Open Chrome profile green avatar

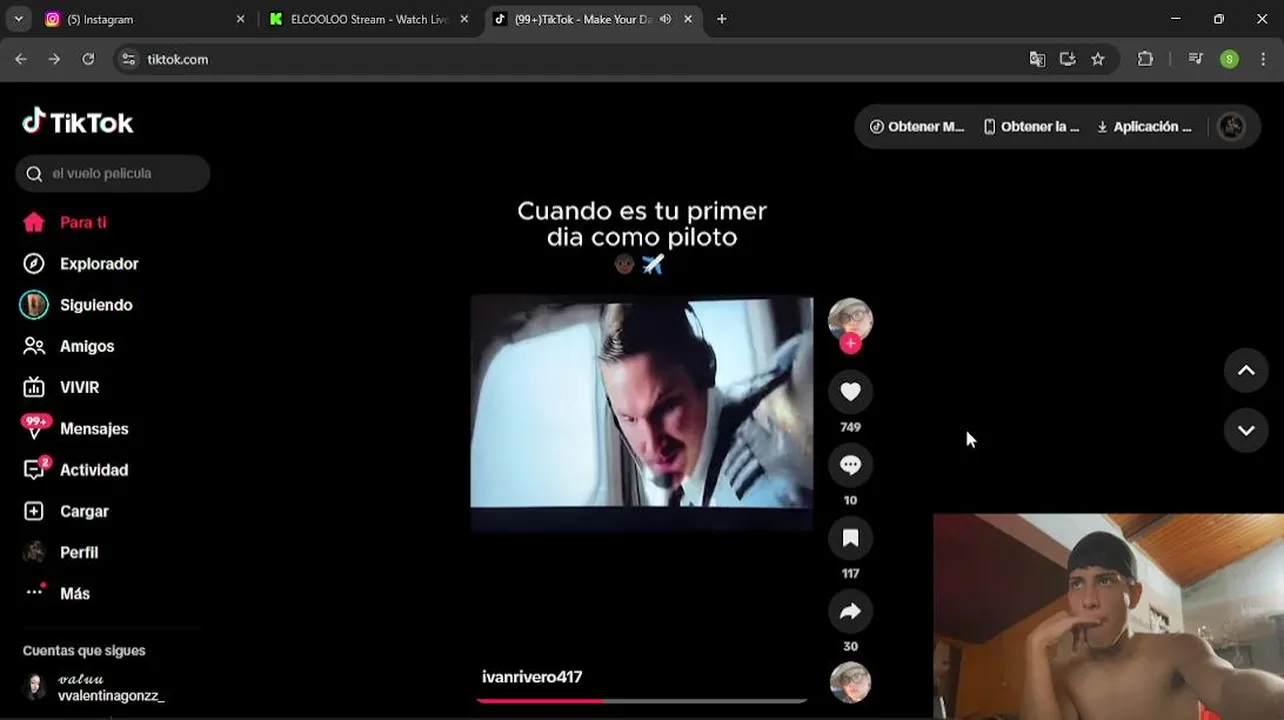1229,59
